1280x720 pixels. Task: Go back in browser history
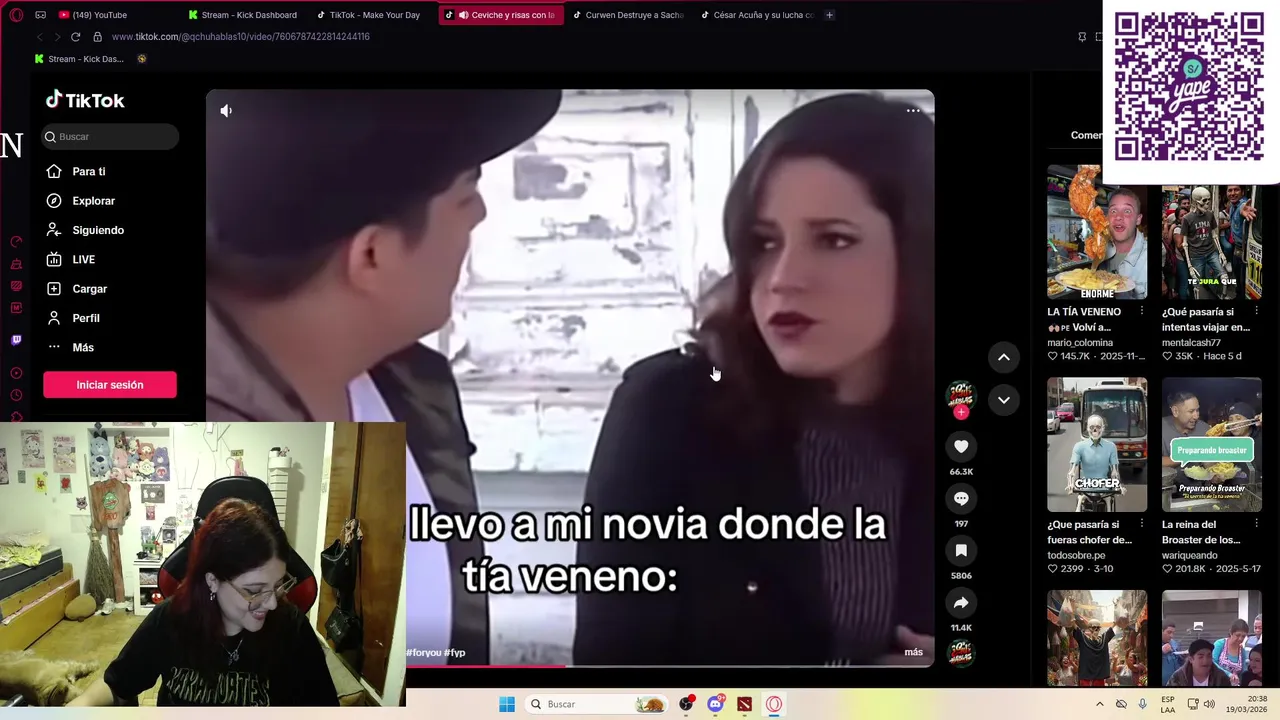click(x=39, y=37)
